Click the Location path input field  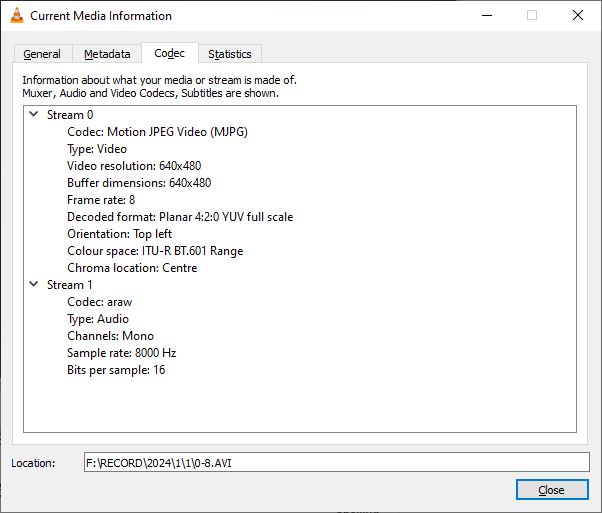[336, 463]
